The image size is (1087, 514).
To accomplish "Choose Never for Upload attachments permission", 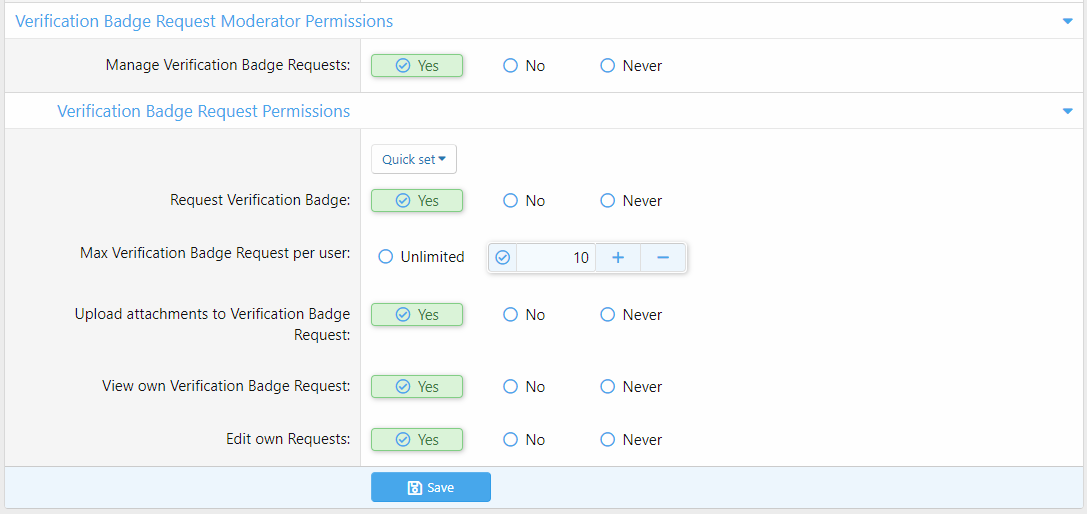I will click(608, 315).
